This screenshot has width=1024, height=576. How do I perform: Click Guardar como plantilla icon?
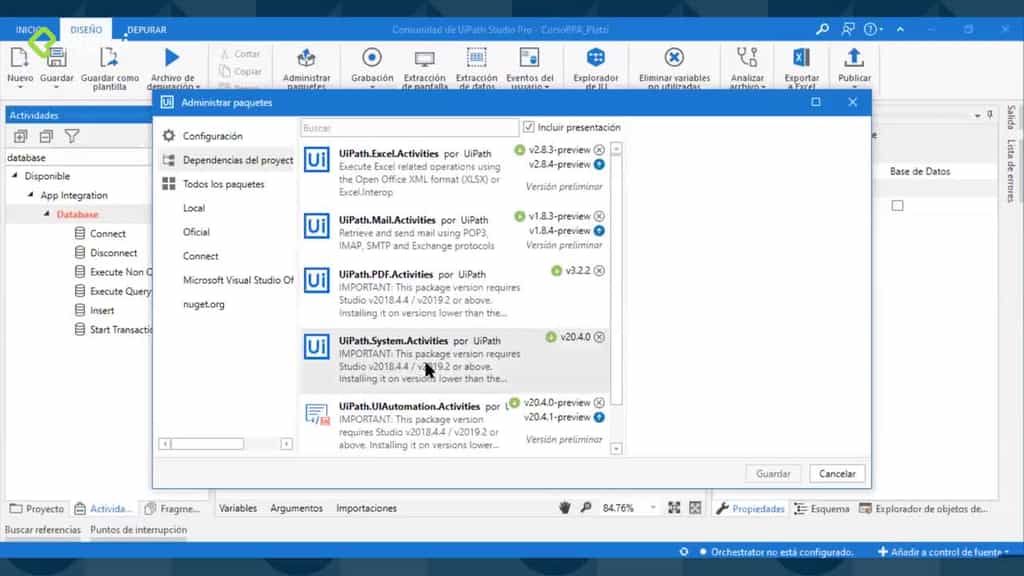(109, 59)
